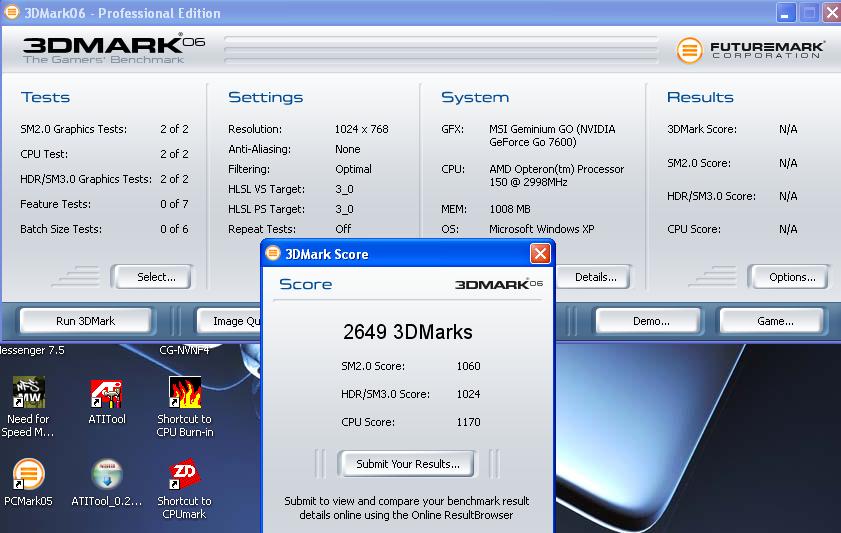Click the Filtering value Optimal
841x533 pixels.
point(353,169)
